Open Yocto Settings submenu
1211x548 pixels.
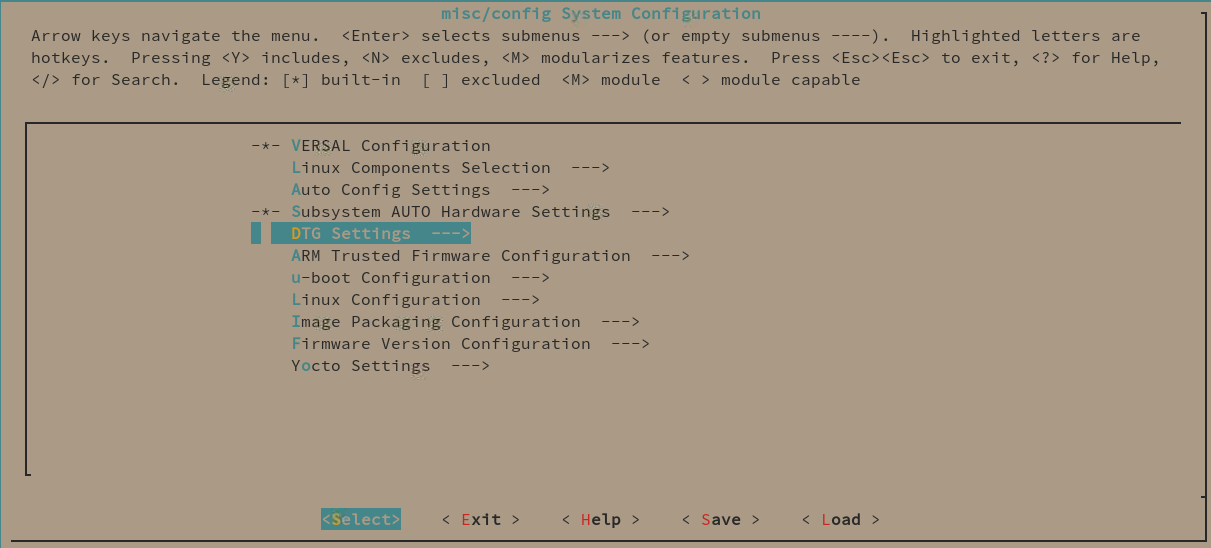(x=391, y=366)
